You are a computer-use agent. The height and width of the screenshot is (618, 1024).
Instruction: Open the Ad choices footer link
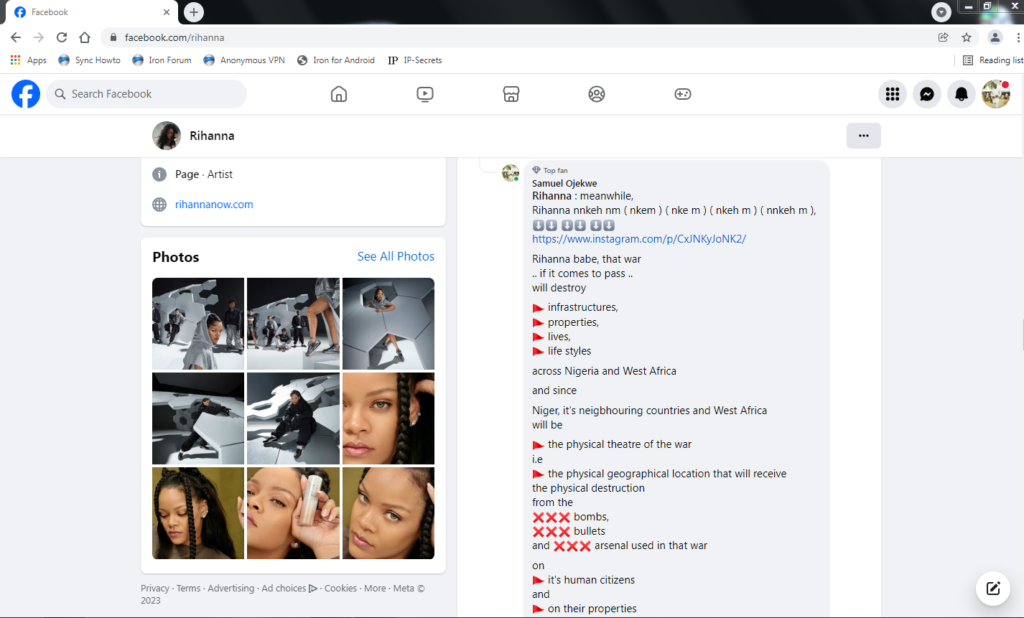point(289,589)
